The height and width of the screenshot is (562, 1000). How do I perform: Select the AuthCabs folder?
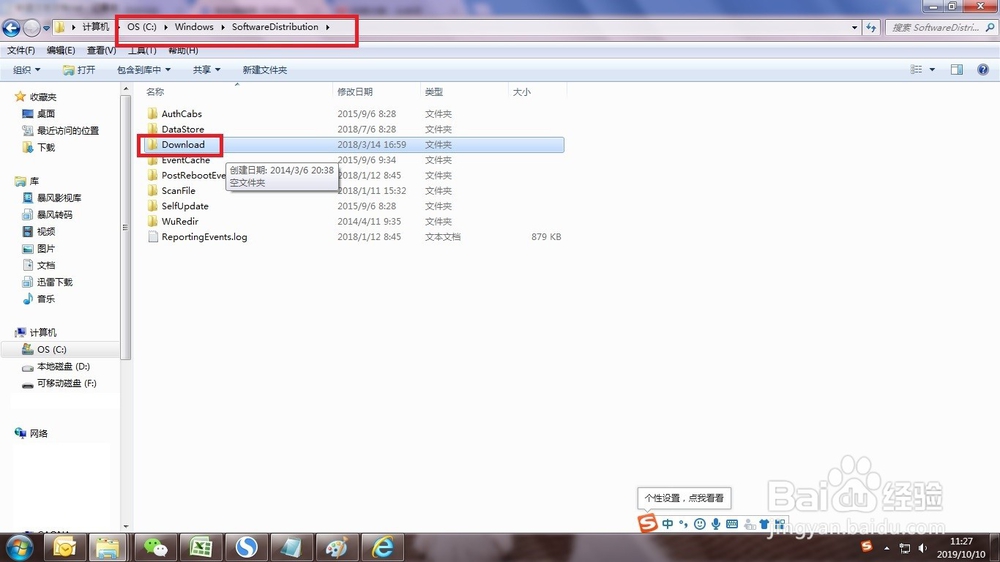181,114
